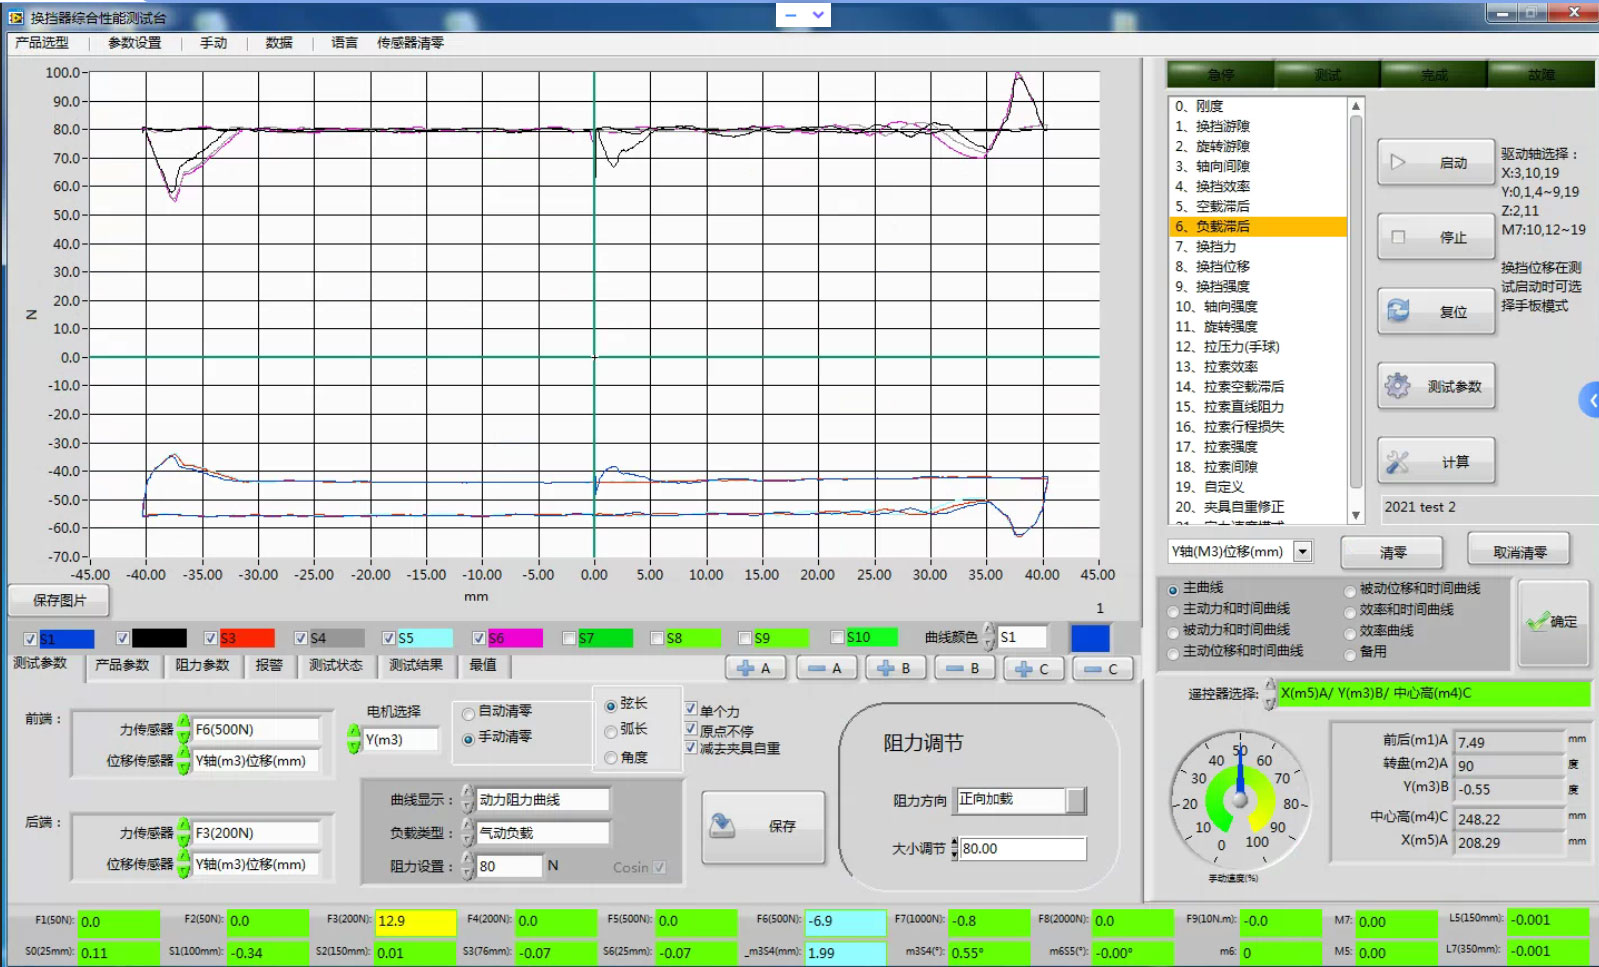Add cursor B with the plus B button
The width and height of the screenshot is (1599, 967).
coord(895,668)
